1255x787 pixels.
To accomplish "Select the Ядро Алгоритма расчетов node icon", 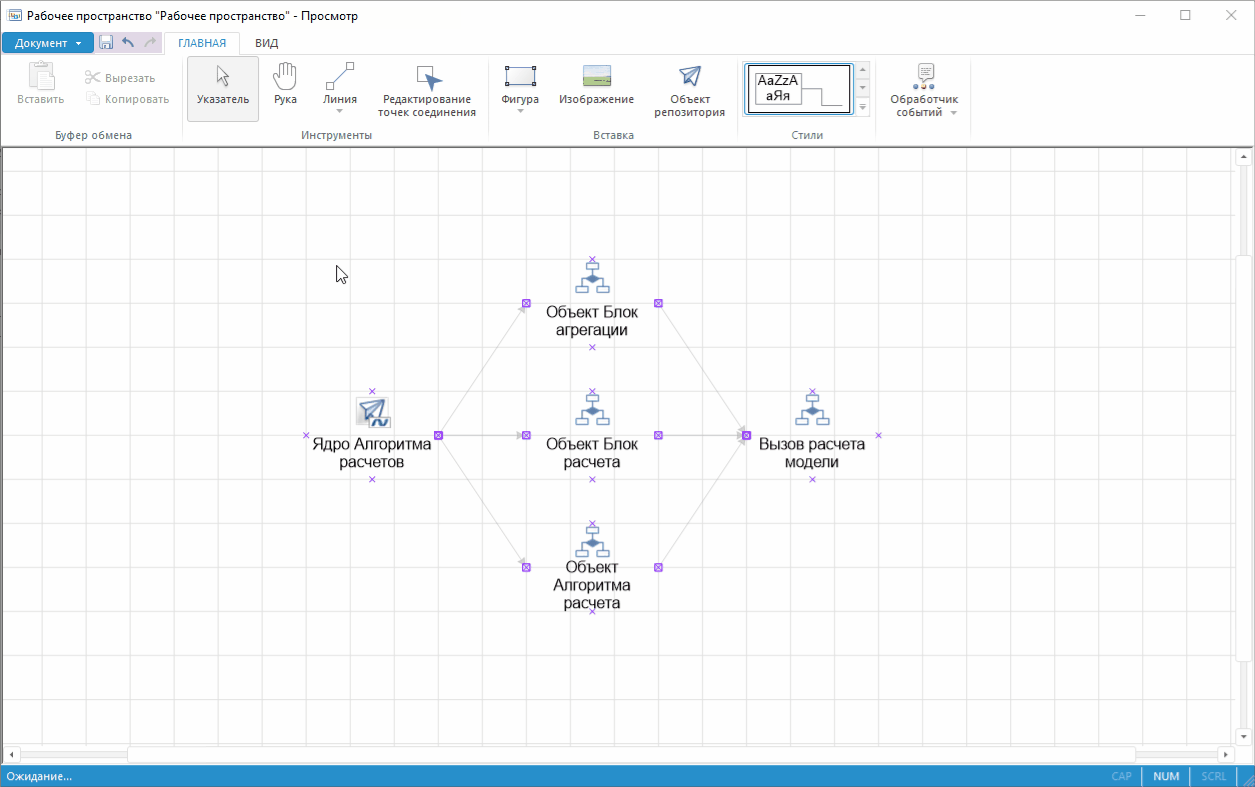I will coord(372,412).
